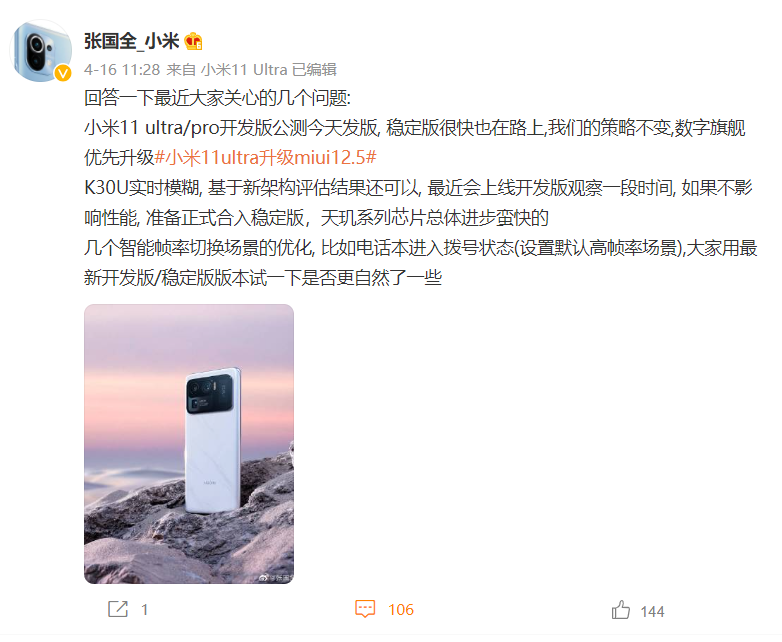Image resolution: width=782 pixels, height=642 pixels.
Task: Click the 几个智能帧率切换场景 paragraph text
Action: [x=420, y=262]
